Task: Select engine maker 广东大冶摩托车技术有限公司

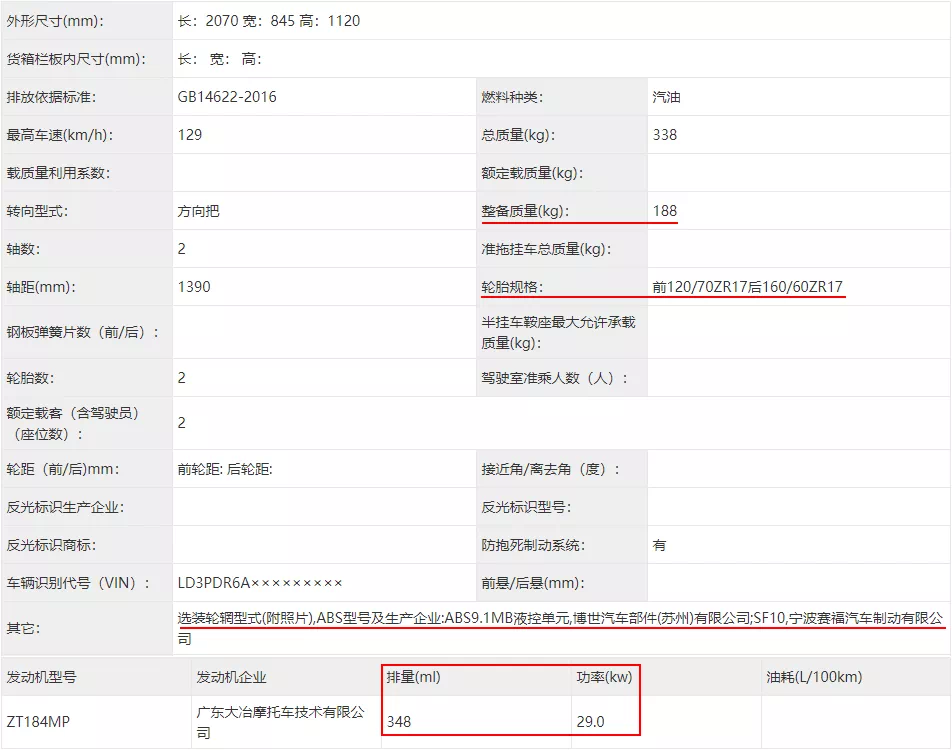Action: point(280,723)
